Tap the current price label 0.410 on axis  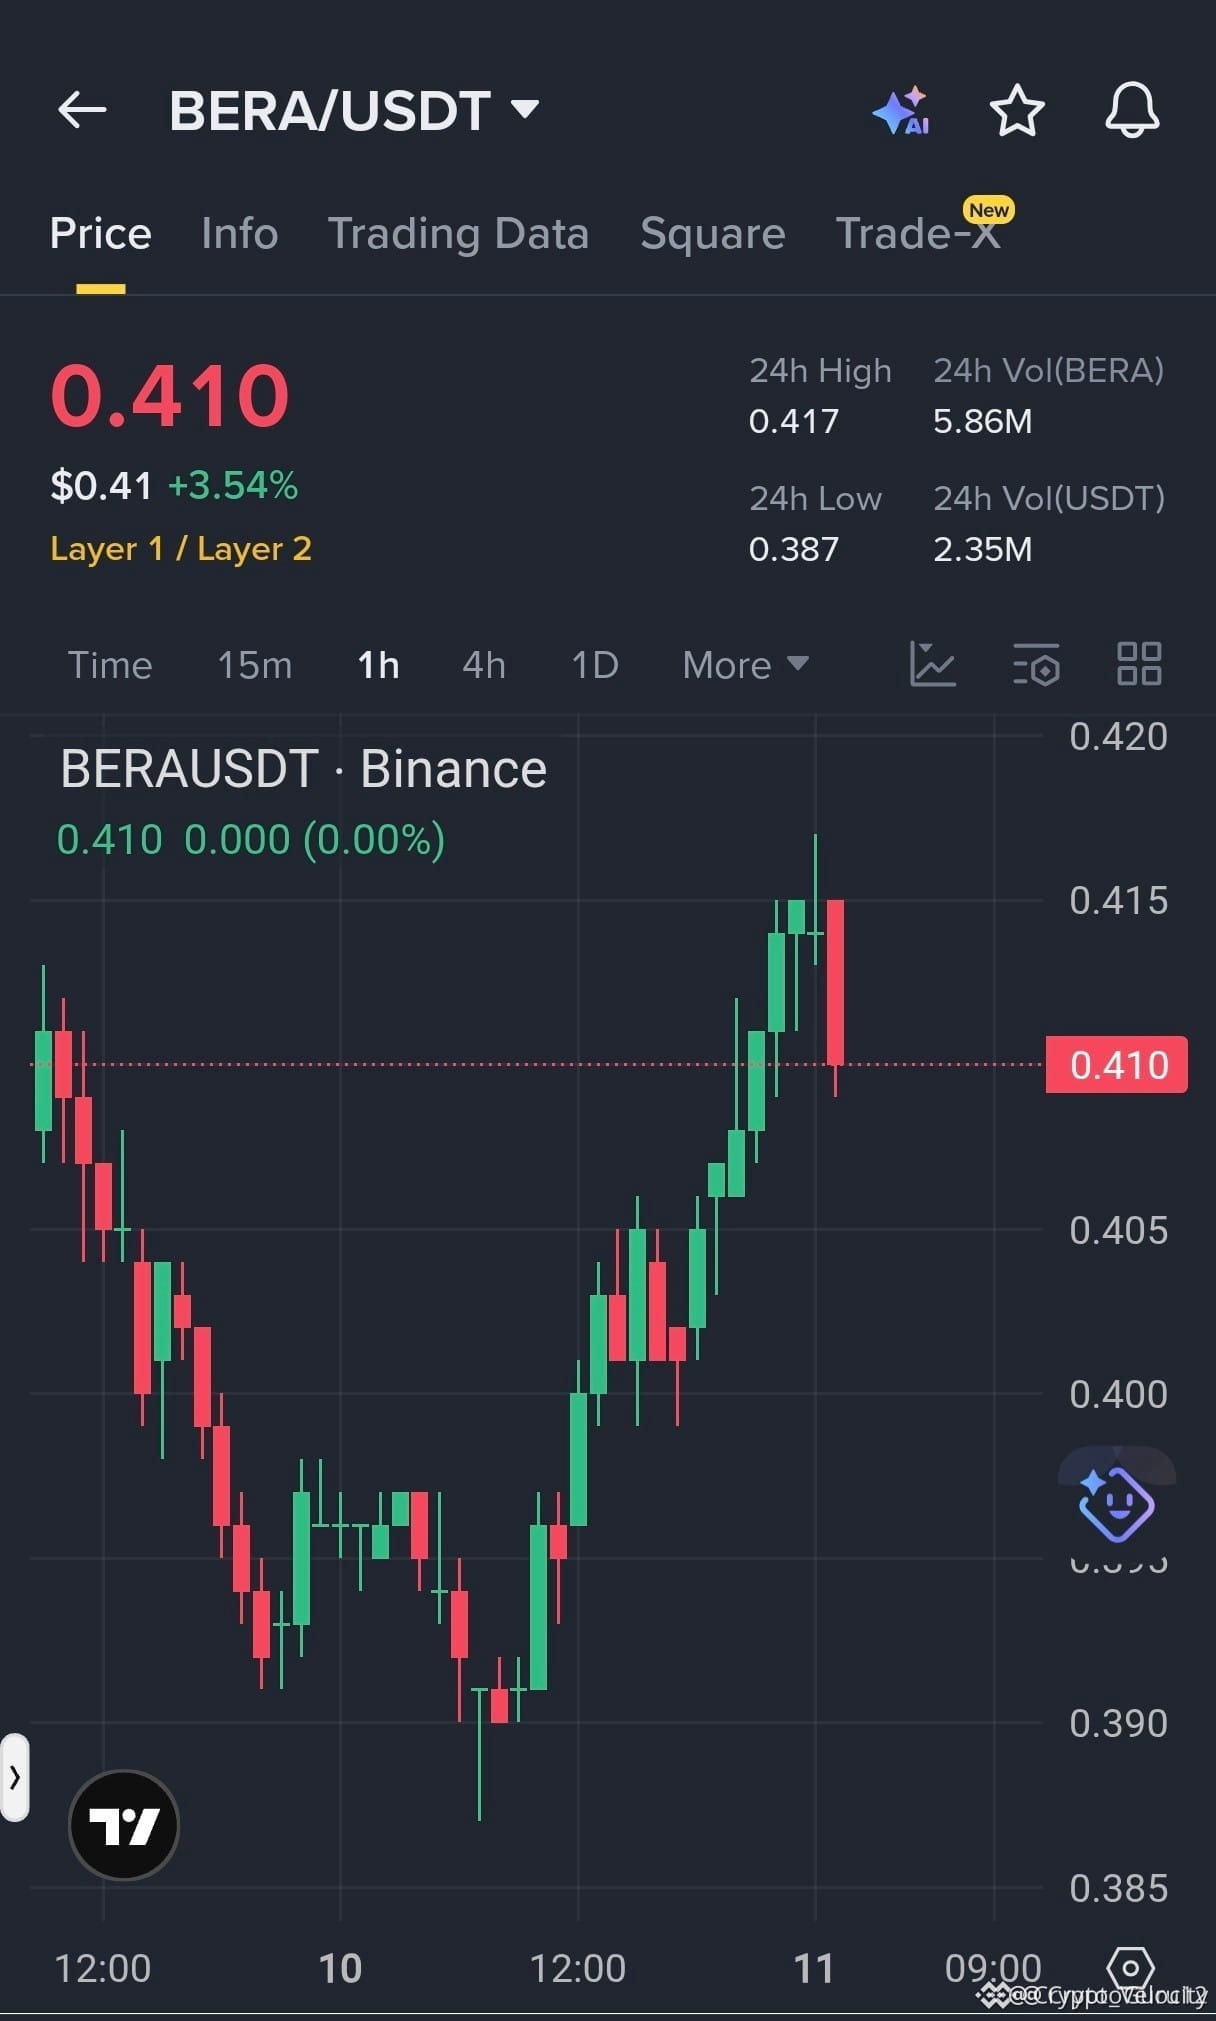pyautogui.click(x=1117, y=1065)
